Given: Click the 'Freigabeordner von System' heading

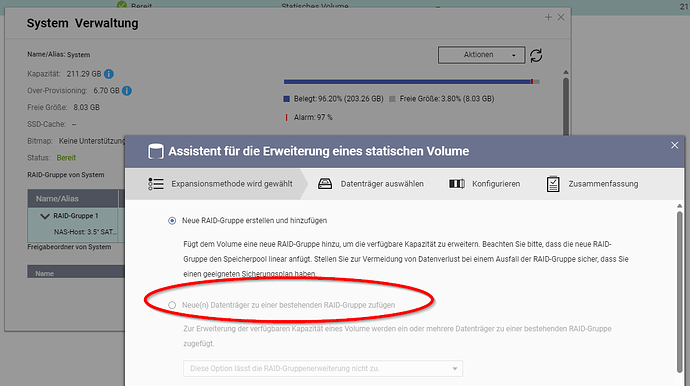Looking at the screenshot, I should tap(69, 247).
